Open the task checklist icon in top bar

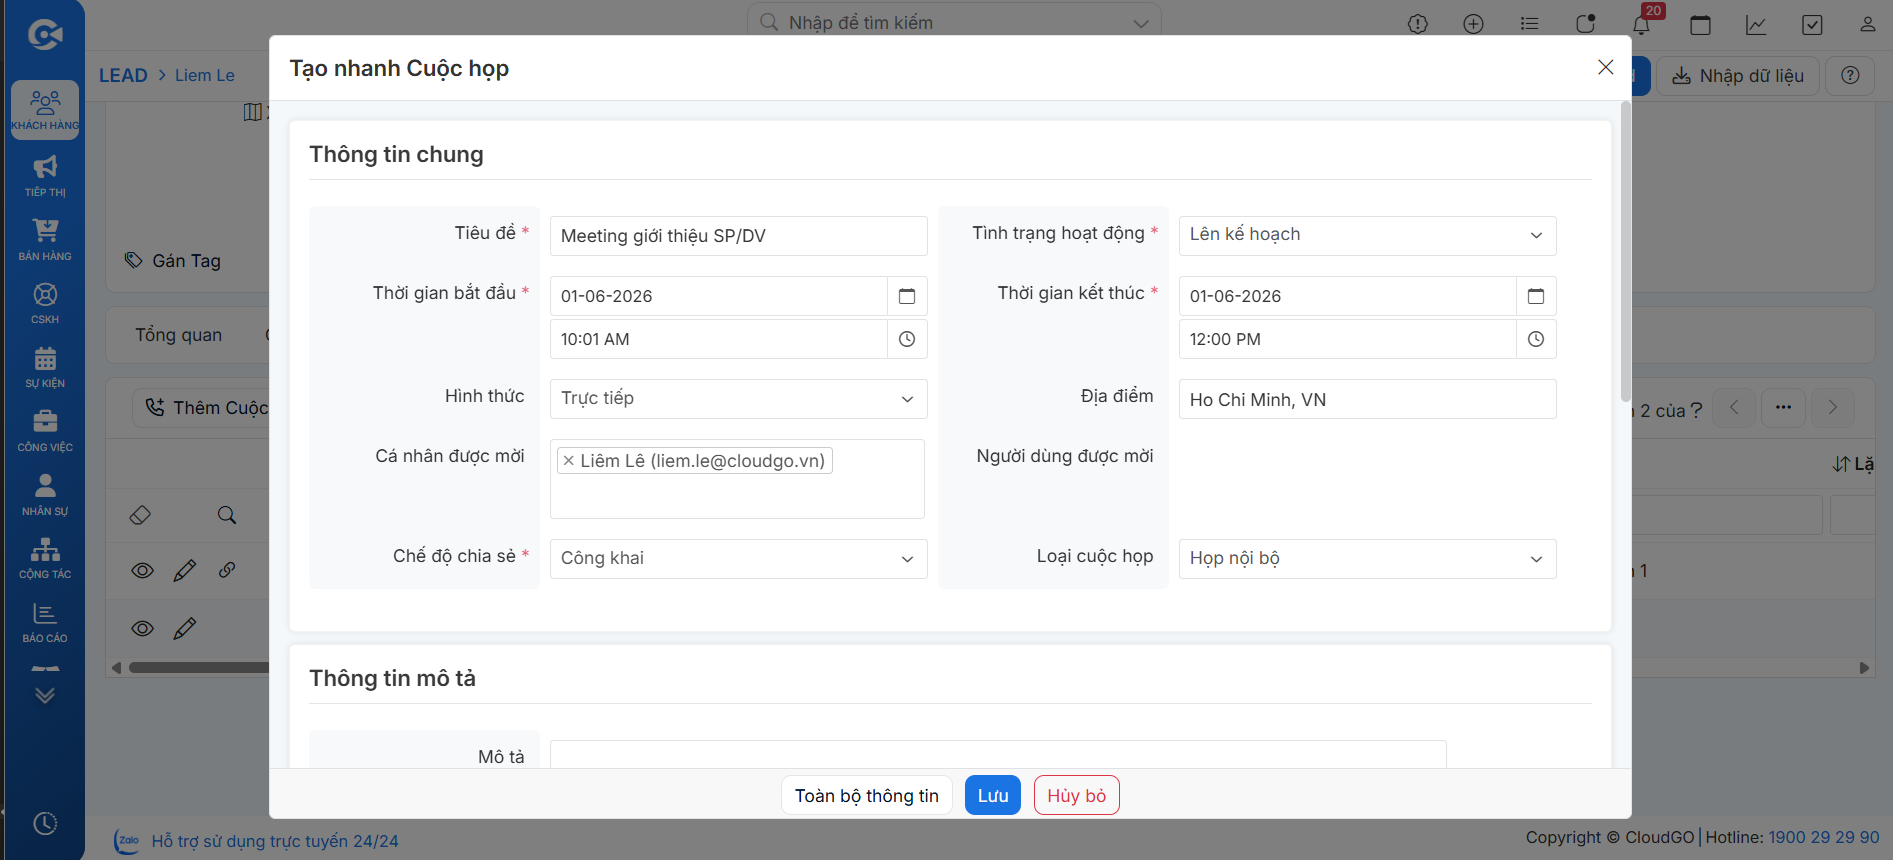tap(1812, 24)
